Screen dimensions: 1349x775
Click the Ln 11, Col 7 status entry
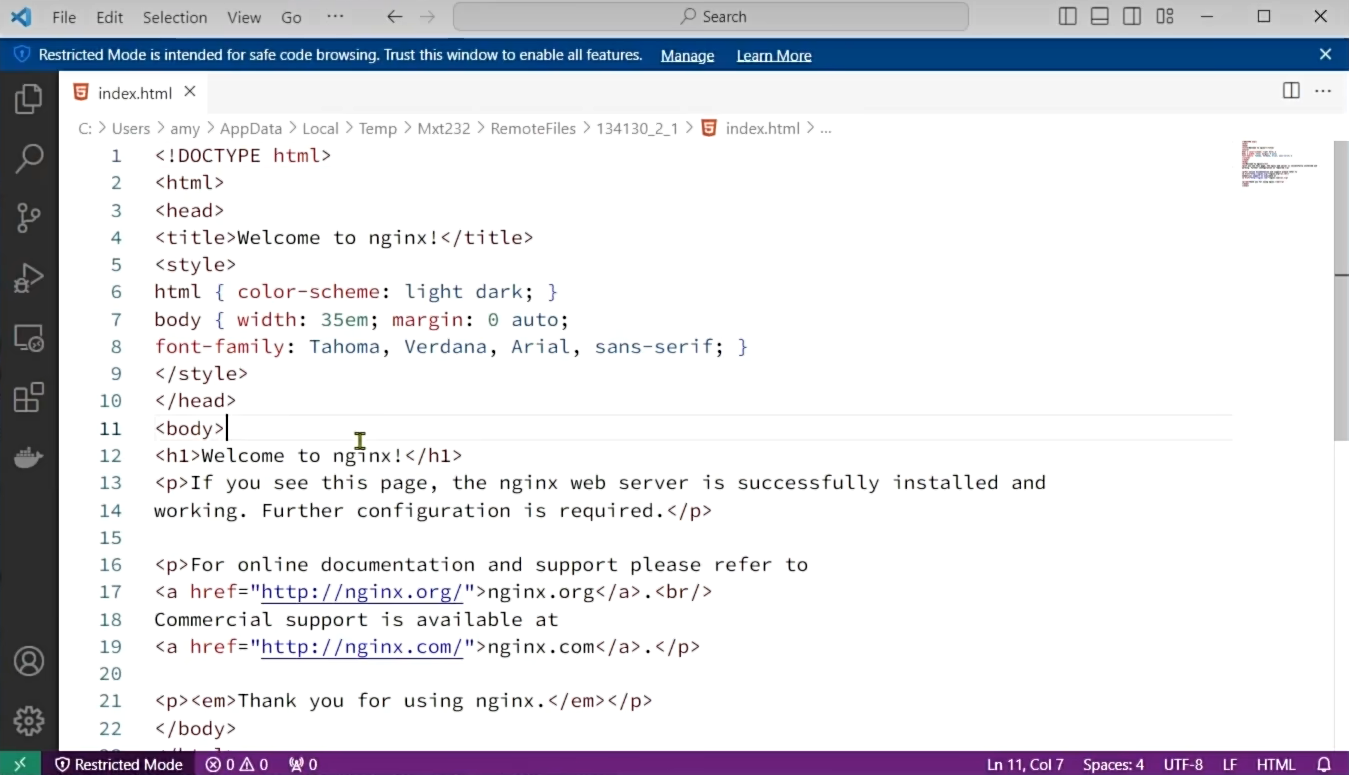pyautogui.click(x=1025, y=764)
